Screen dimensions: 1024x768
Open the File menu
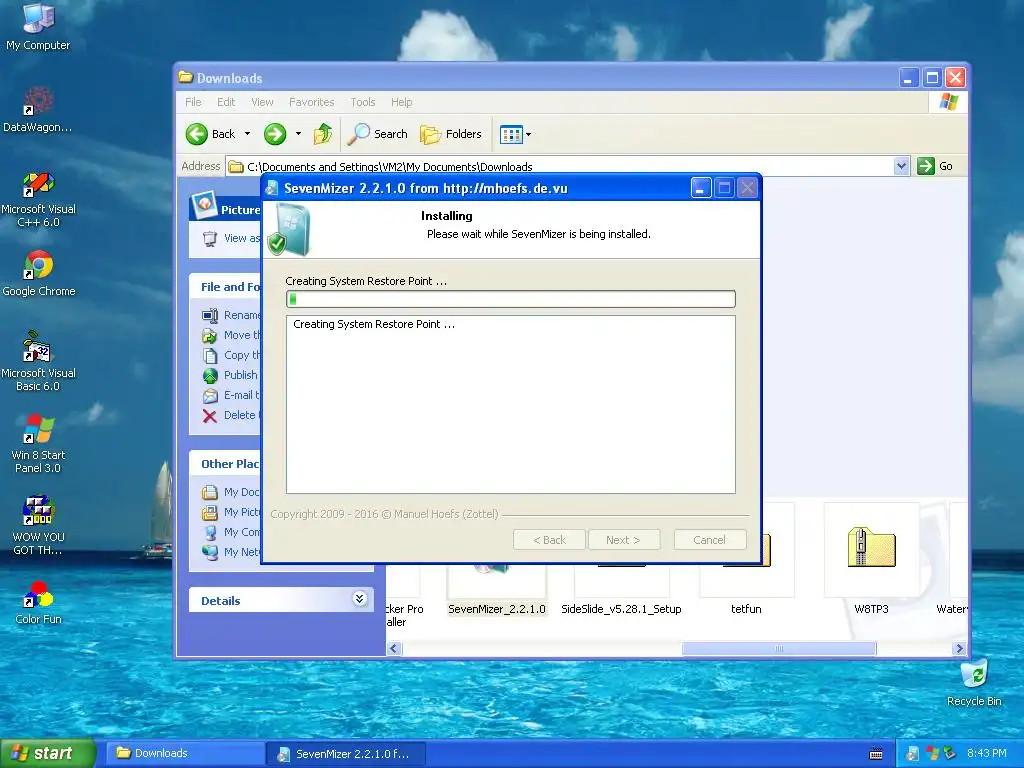193,102
